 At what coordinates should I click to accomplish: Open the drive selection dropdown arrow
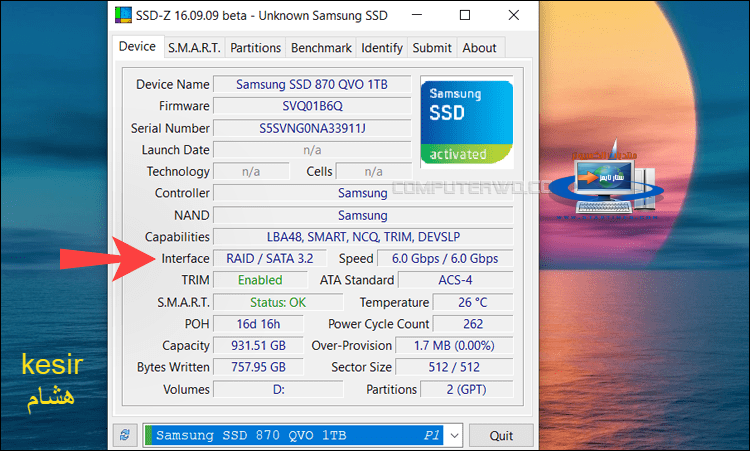click(x=454, y=436)
